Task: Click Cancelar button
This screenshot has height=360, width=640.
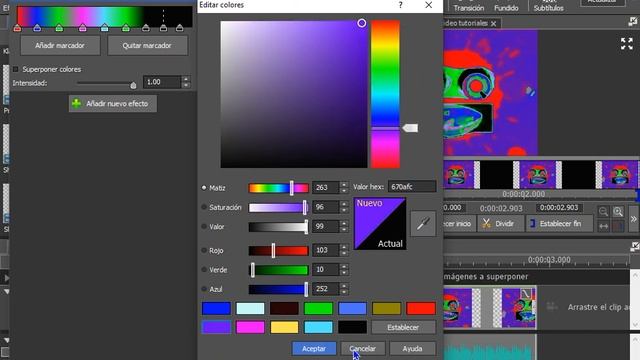Action: point(362,349)
